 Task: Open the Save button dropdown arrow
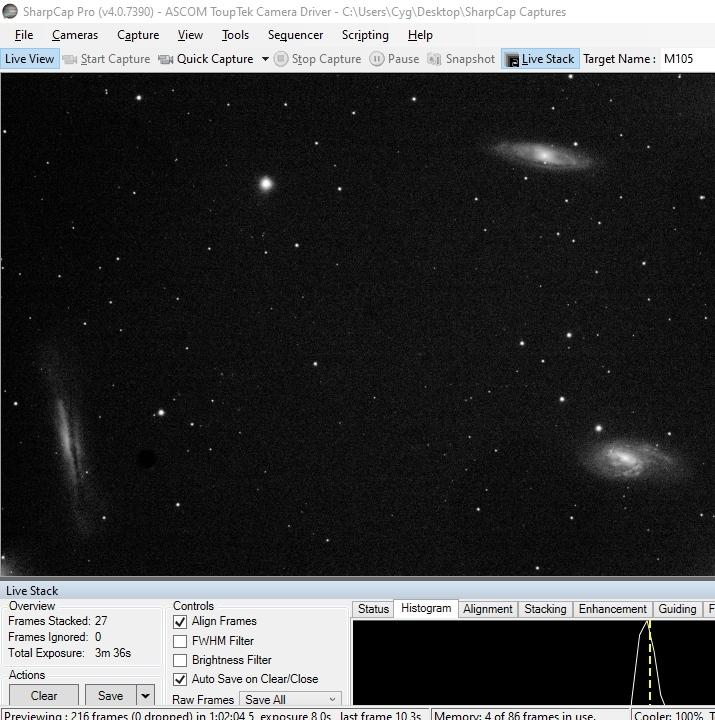(146, 696)
